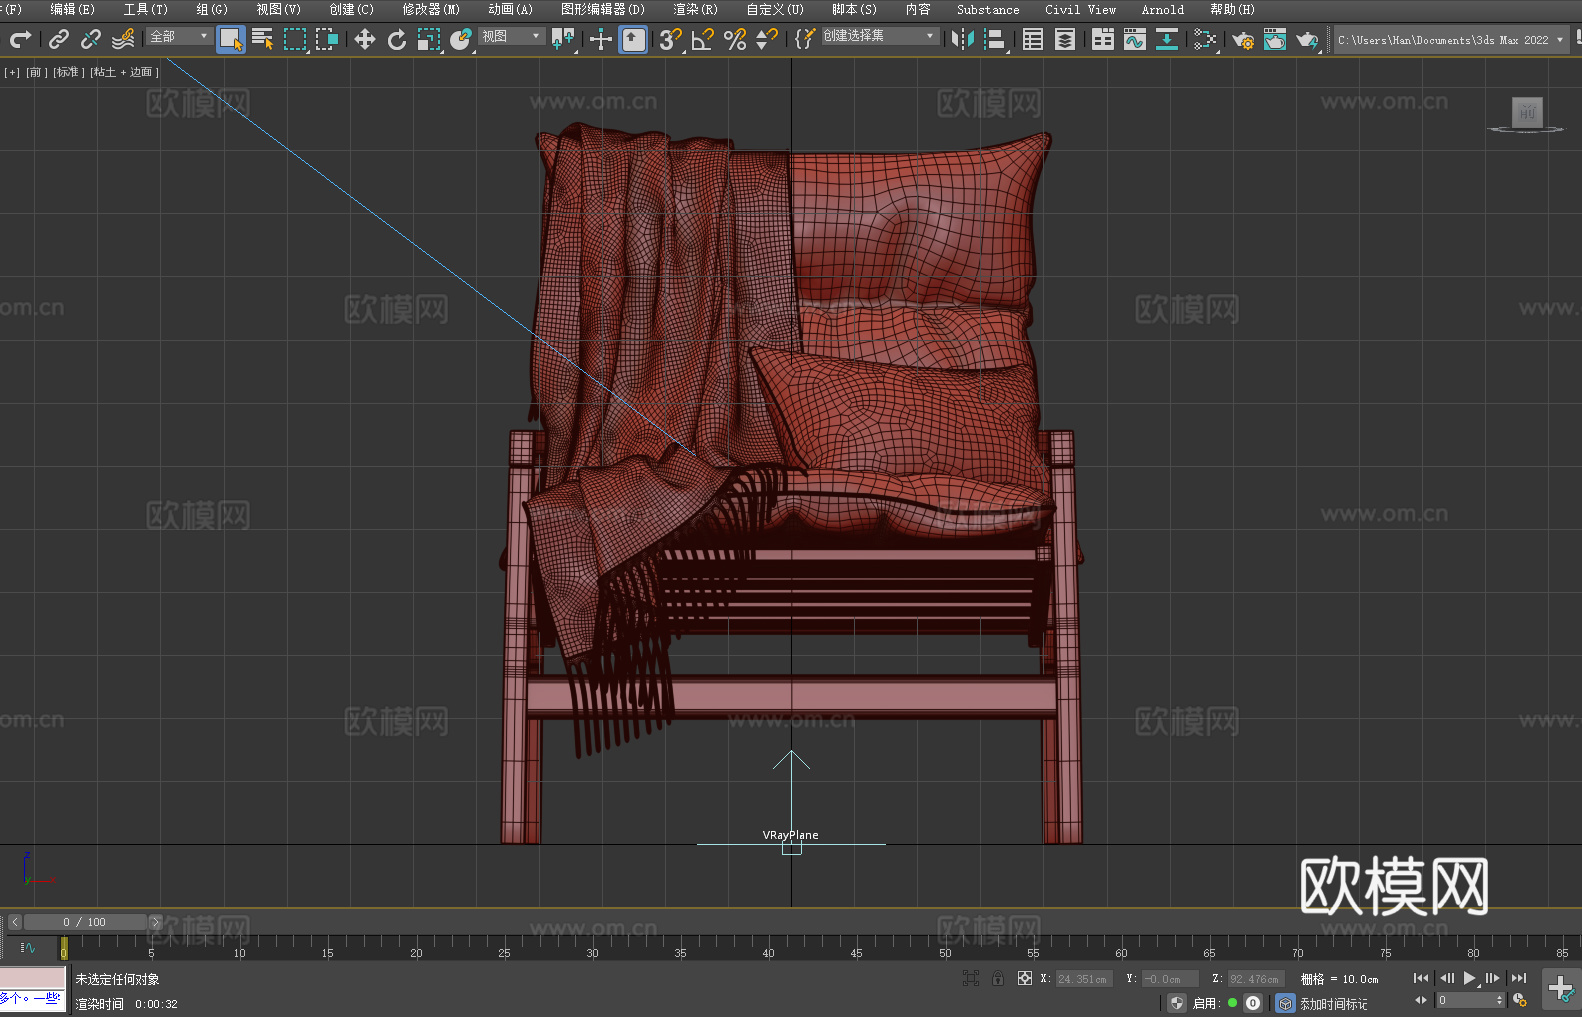Click the ViewCube in the viewport corner
This screenshot has width=1582, height=1017.
click(1526, 113)
